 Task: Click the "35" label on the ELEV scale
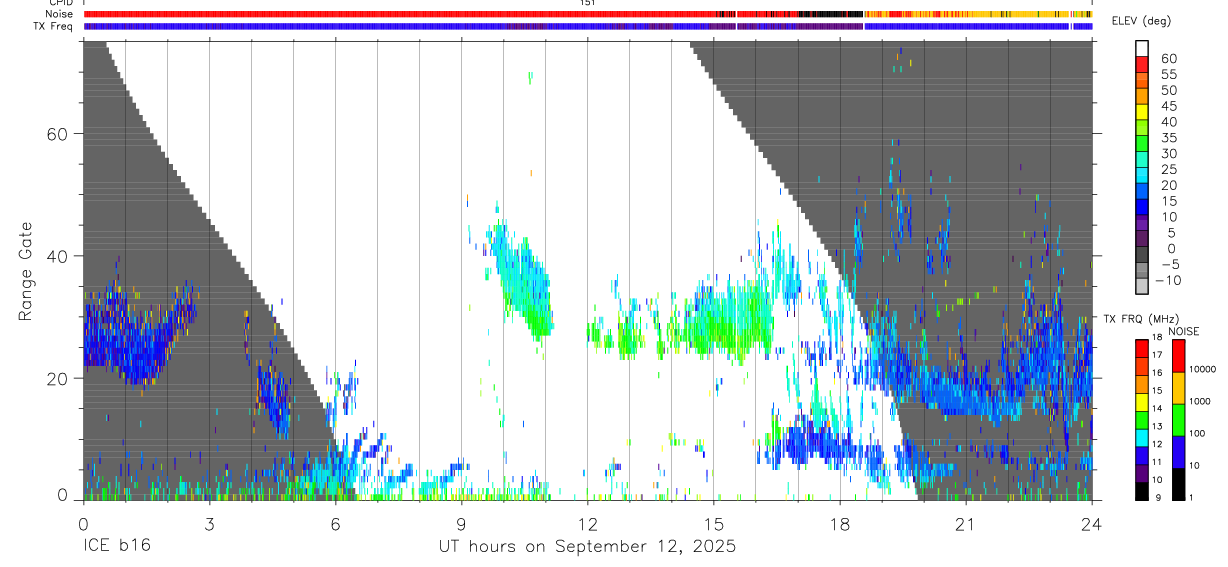coord(1169,138)
